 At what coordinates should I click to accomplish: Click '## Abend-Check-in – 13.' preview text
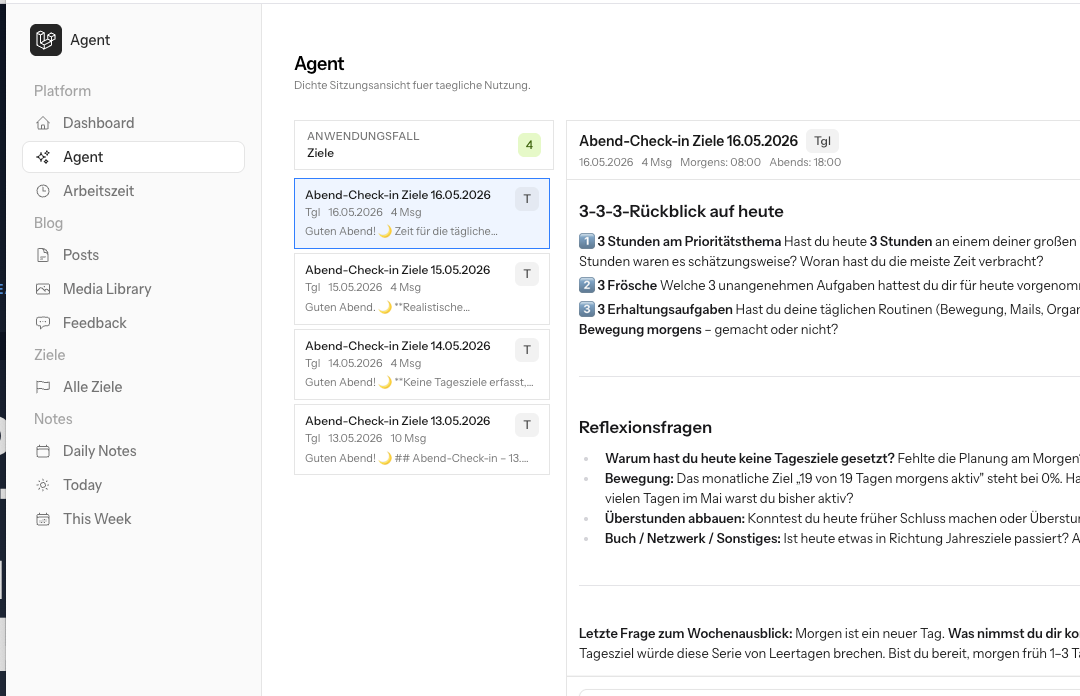pyautogui.click(x=461, y=458)
